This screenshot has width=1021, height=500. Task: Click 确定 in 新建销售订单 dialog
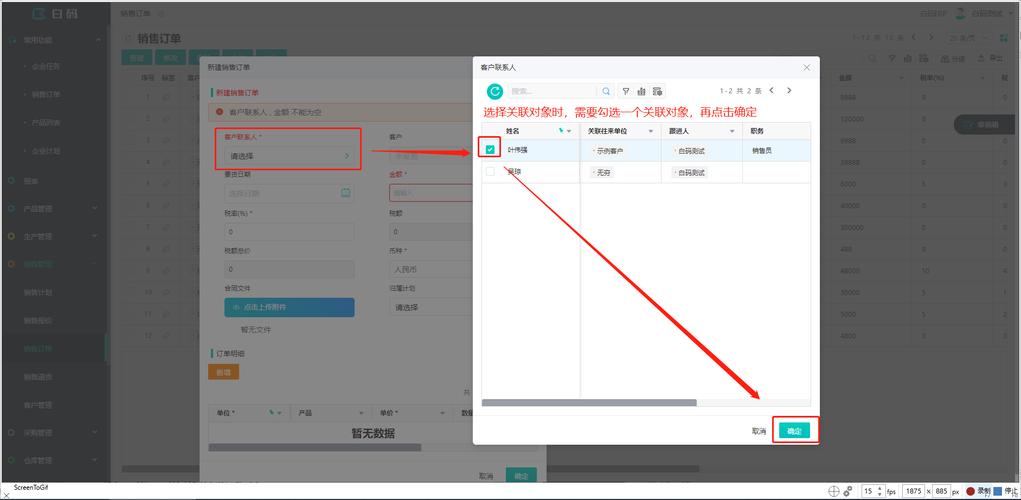(x=521, y=476)
